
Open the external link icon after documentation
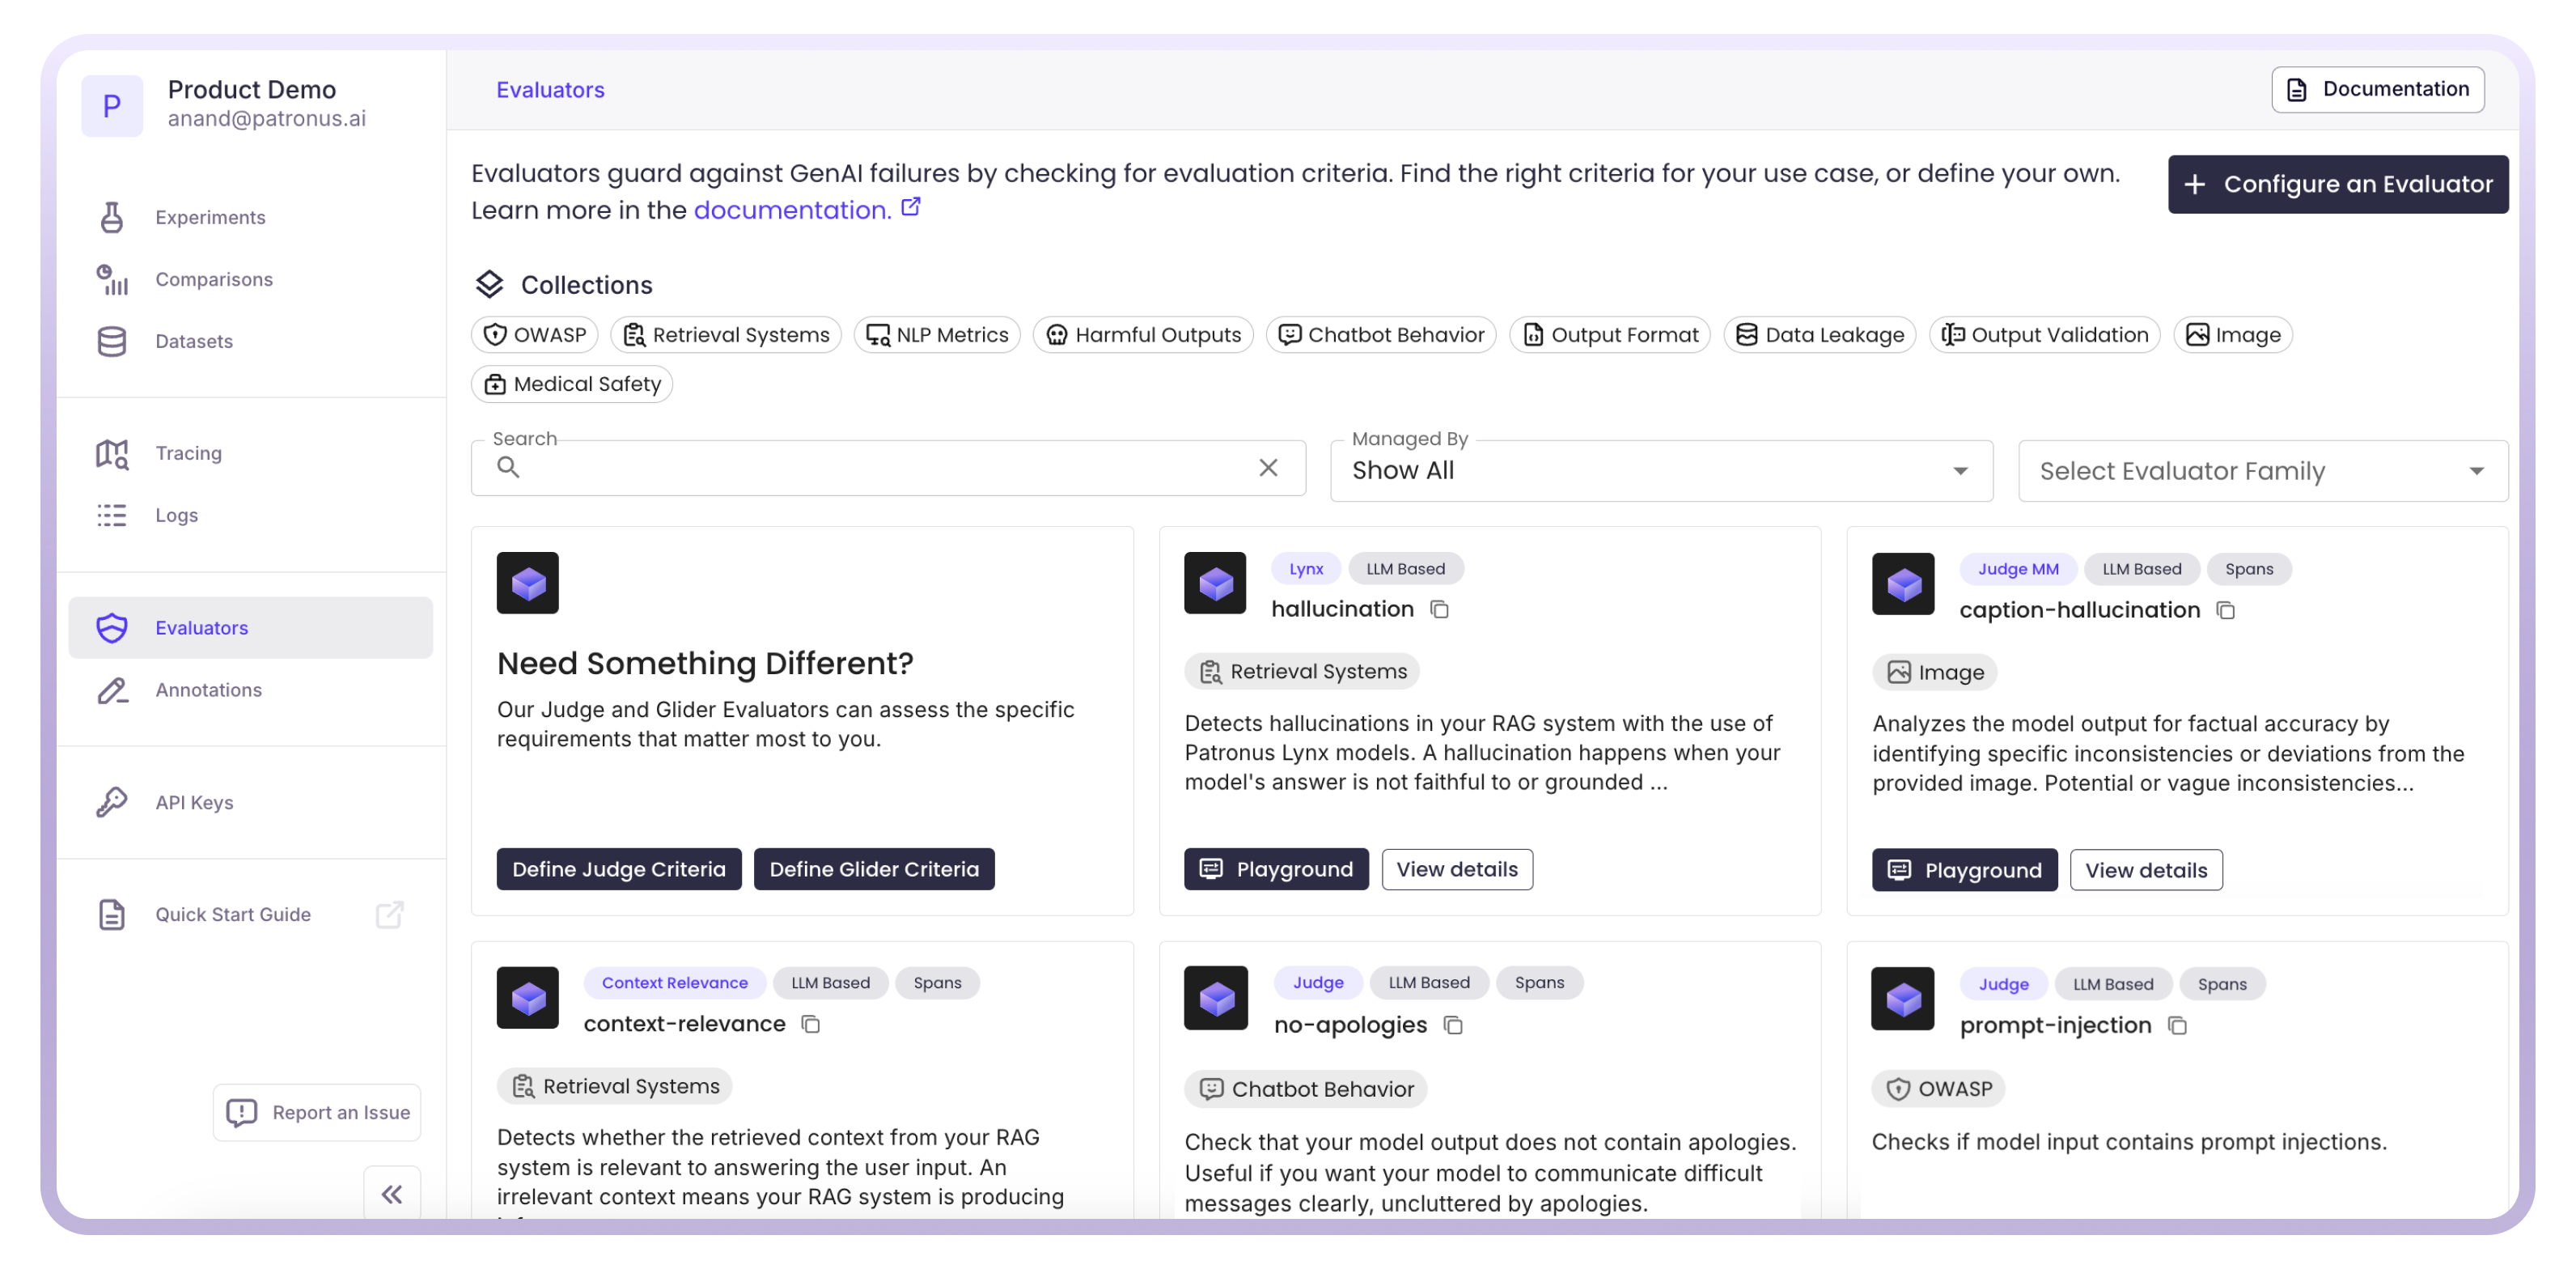pyautogui.click(x=910, y=207)
